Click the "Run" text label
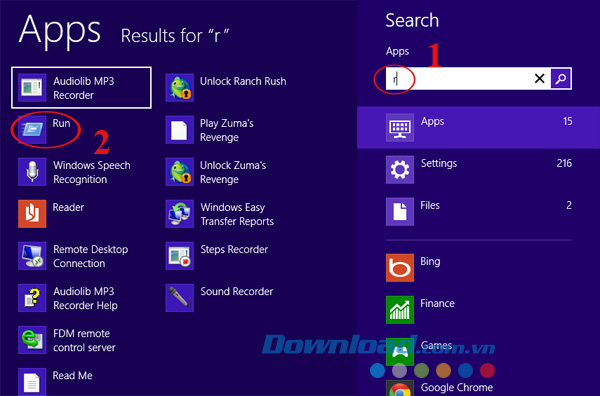The image size is (600, 396). 61,123
